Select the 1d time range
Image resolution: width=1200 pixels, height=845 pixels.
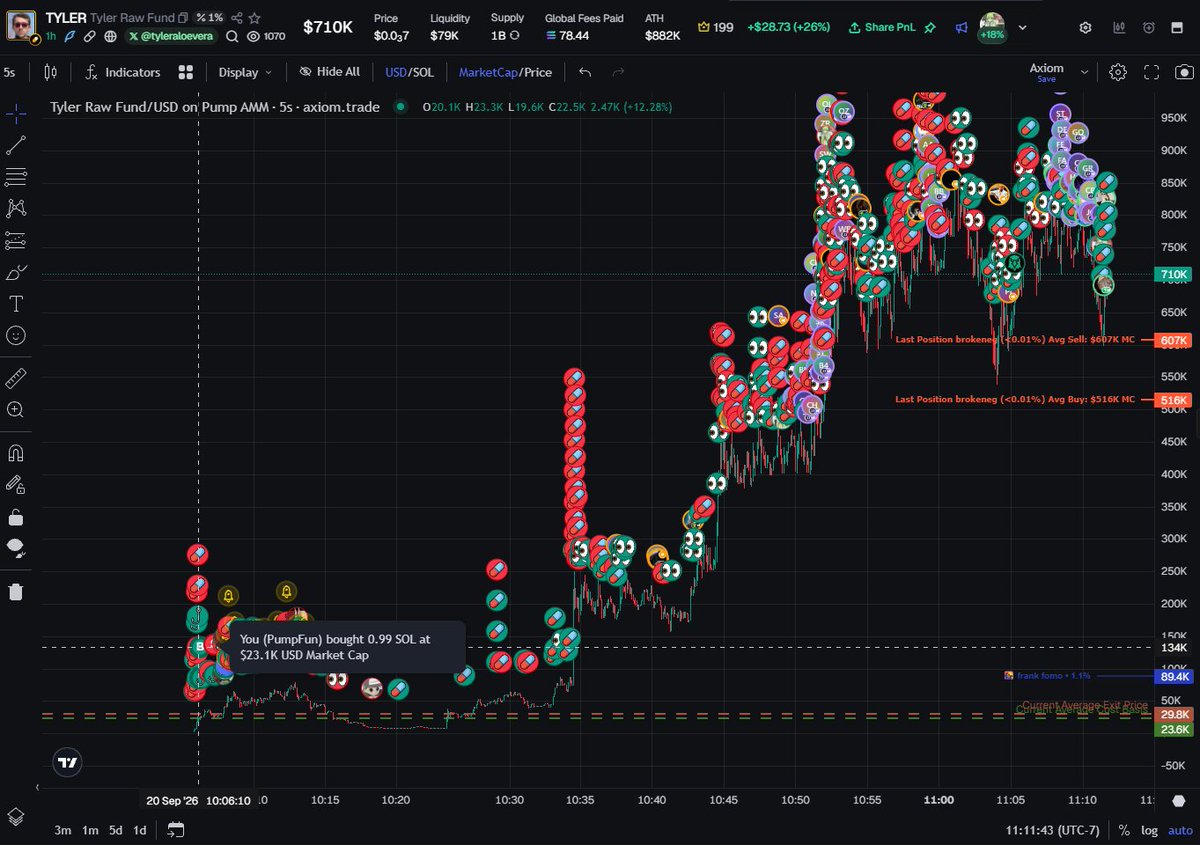coord(140,830)
